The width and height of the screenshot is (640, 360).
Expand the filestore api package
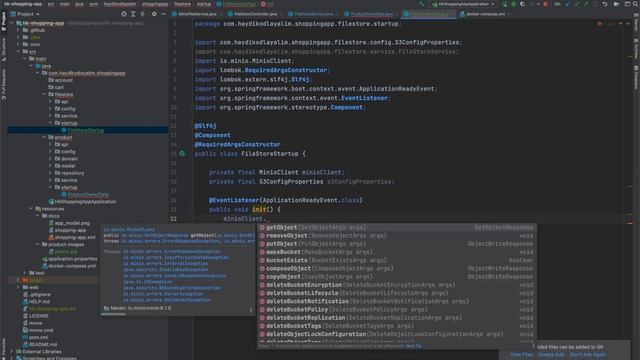click(x=51, y=102)
